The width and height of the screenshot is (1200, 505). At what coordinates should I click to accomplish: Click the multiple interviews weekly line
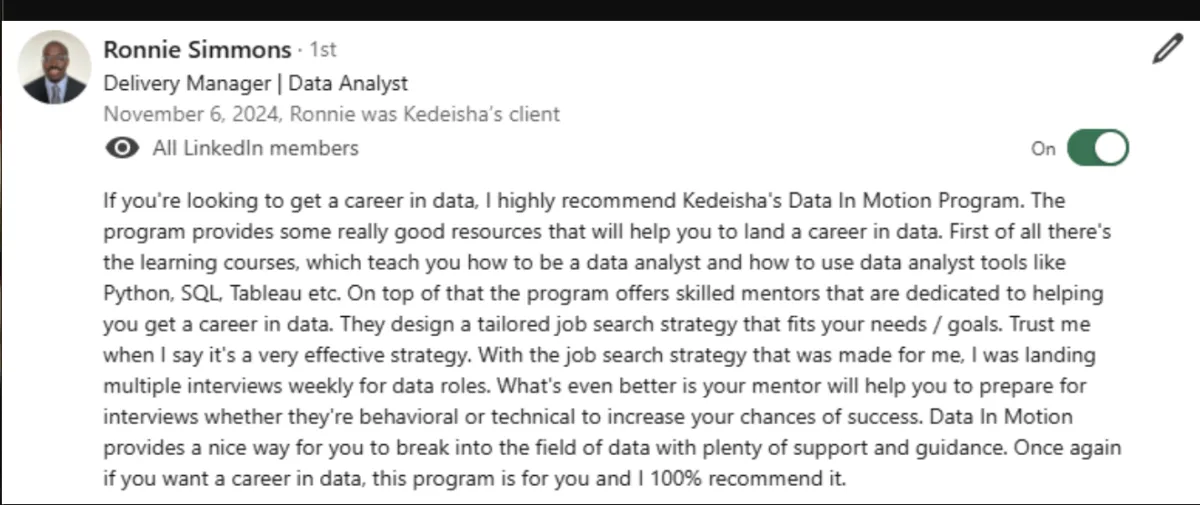click(250, 385)
